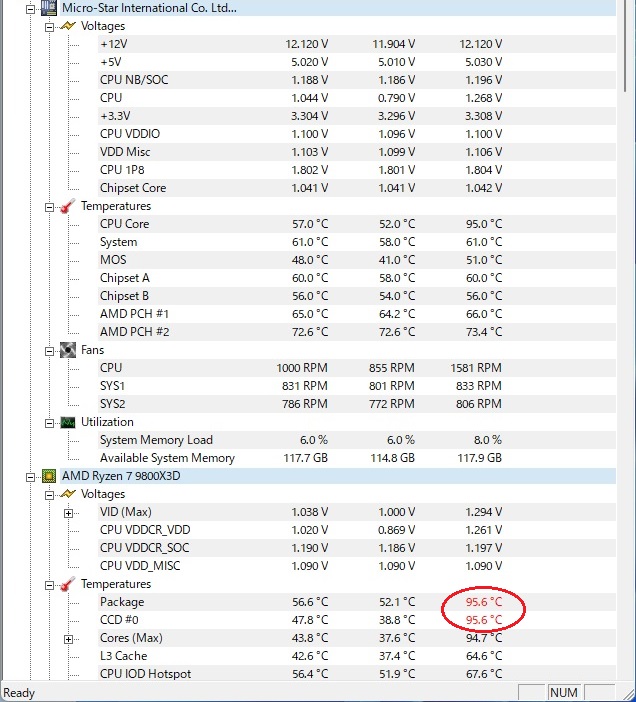
Task: Expand the VID (Max) voltage entry
Action: click(x=69, y=512)
